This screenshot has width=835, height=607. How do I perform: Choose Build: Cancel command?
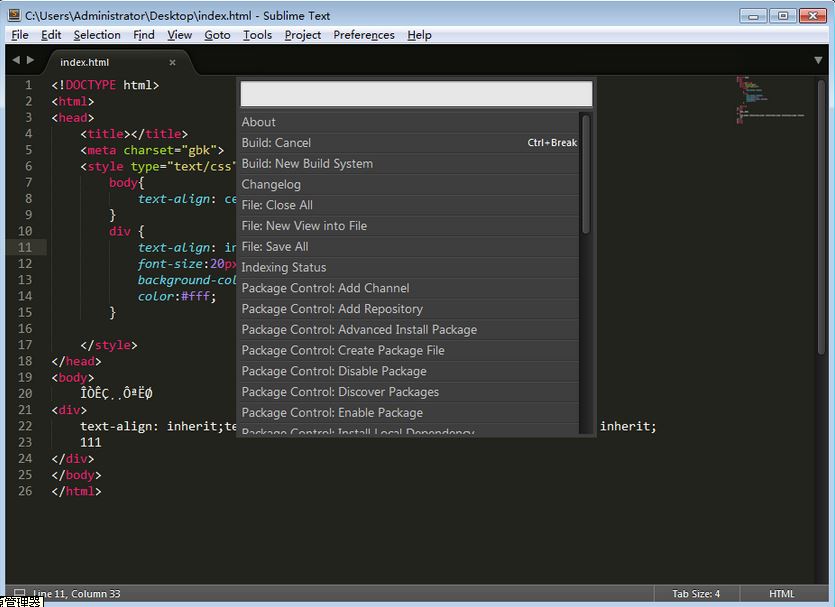pos(409,143)
